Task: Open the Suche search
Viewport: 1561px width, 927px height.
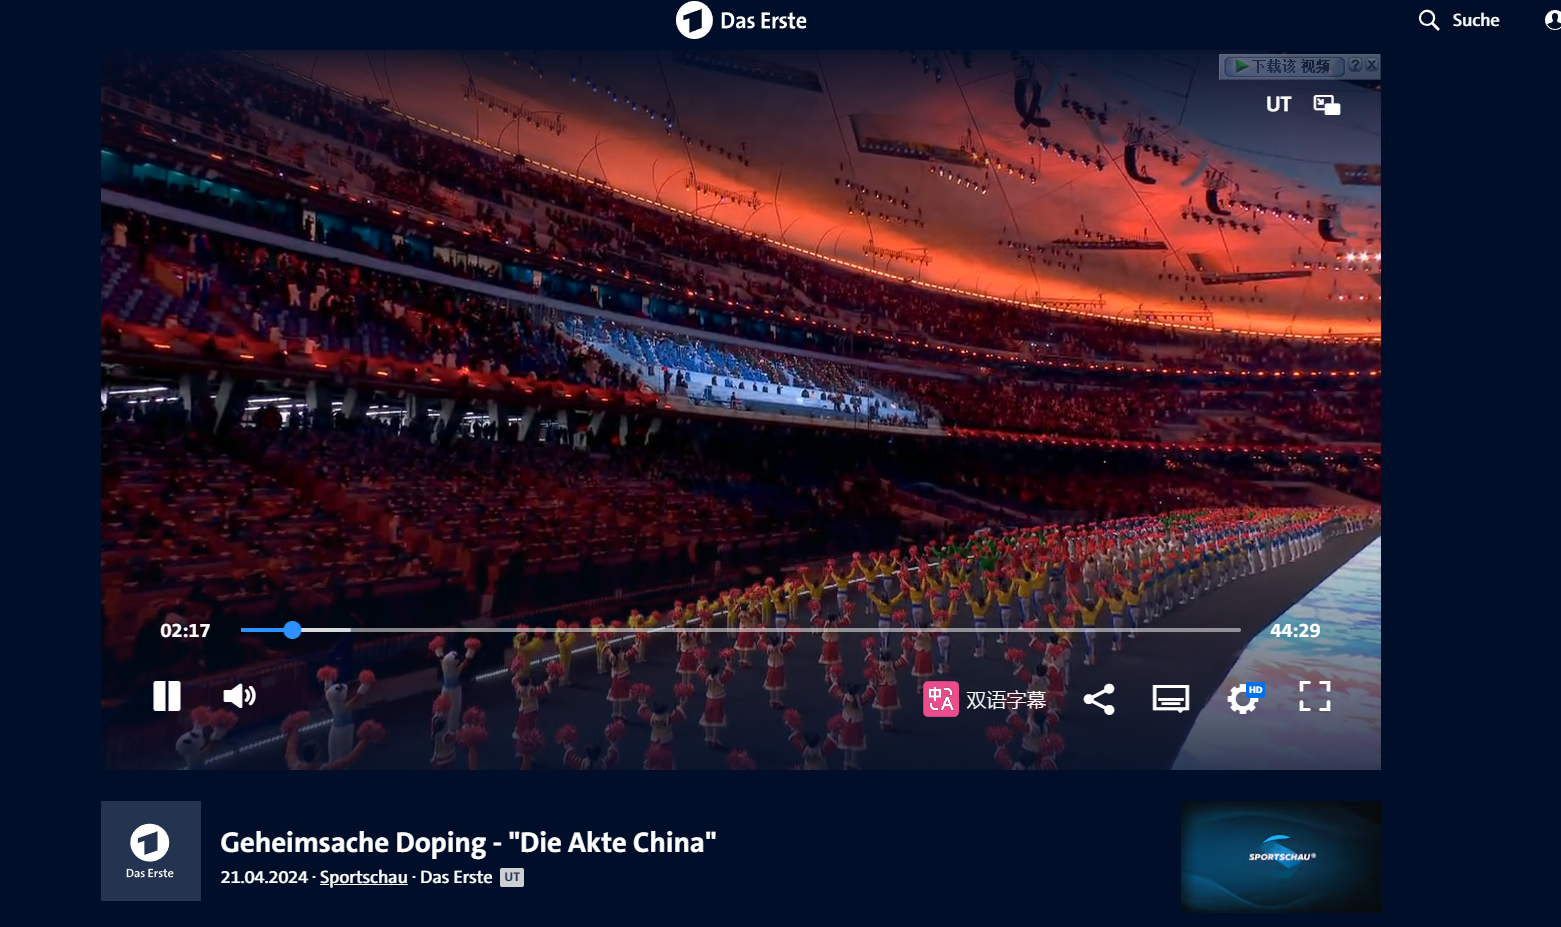Action: pos(1459,20)
